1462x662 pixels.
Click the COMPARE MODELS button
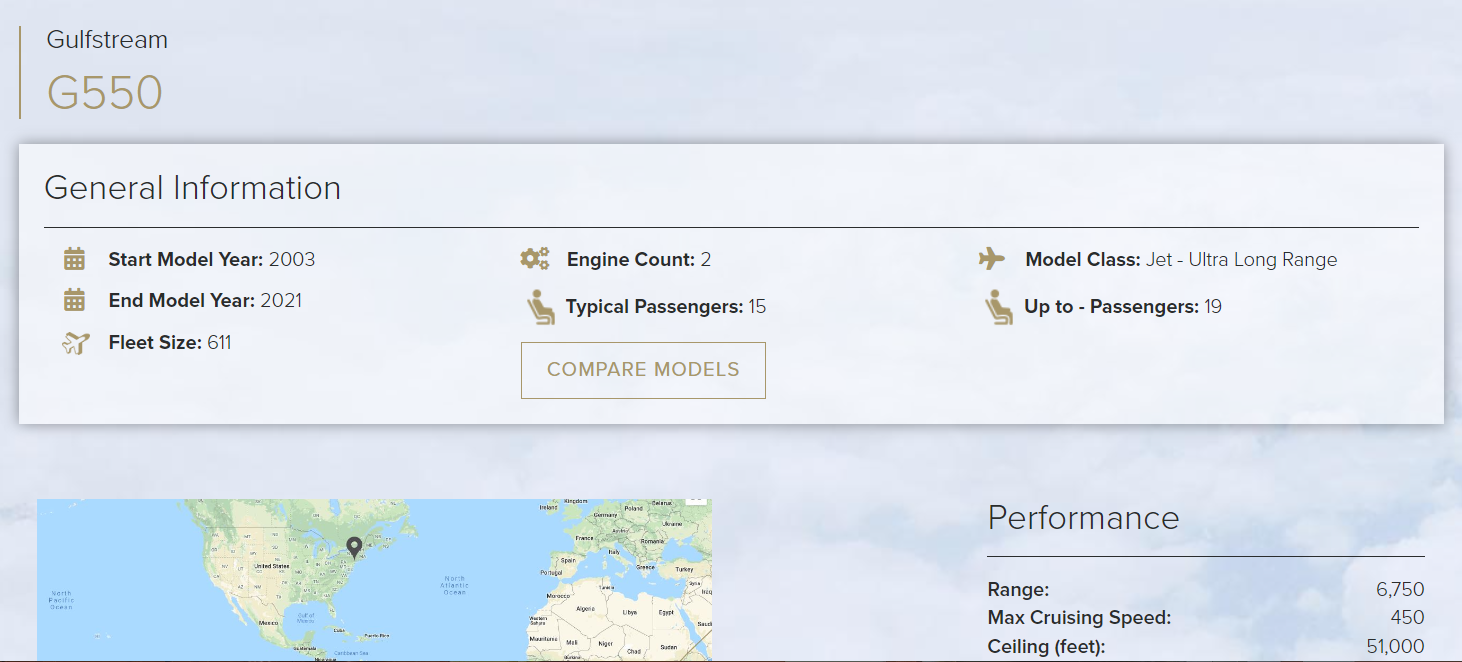(643, 370)
